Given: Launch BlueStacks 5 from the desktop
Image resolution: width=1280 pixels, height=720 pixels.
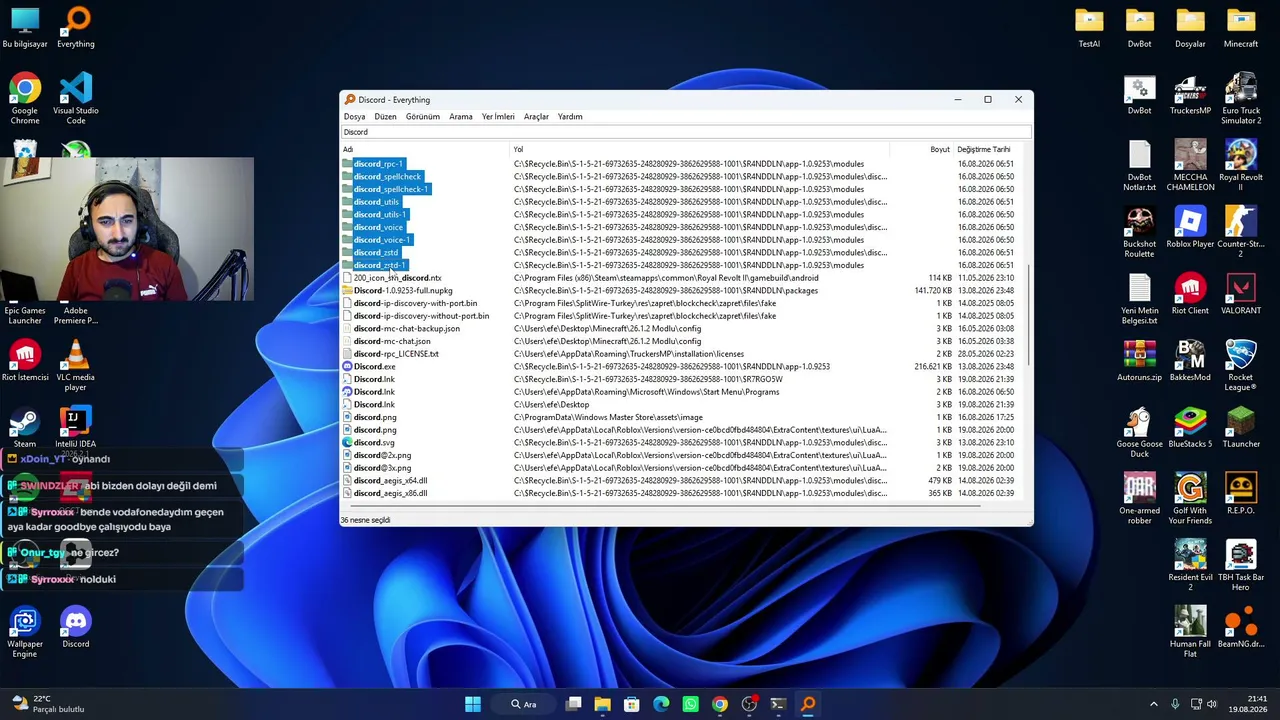Looking at the screenshot, I should pos(1190,428).
